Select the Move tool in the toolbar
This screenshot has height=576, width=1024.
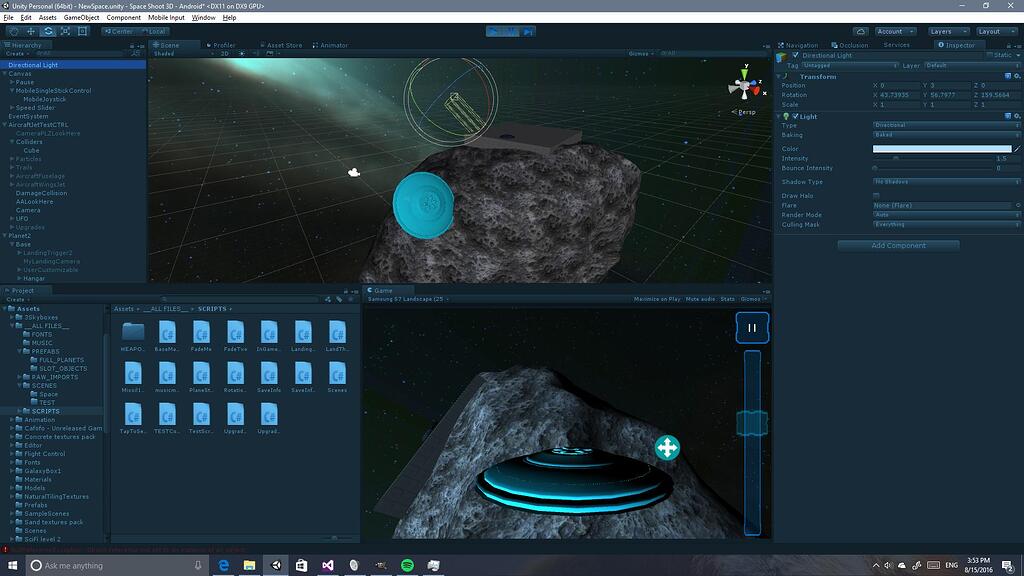click(x=31, y=31)
